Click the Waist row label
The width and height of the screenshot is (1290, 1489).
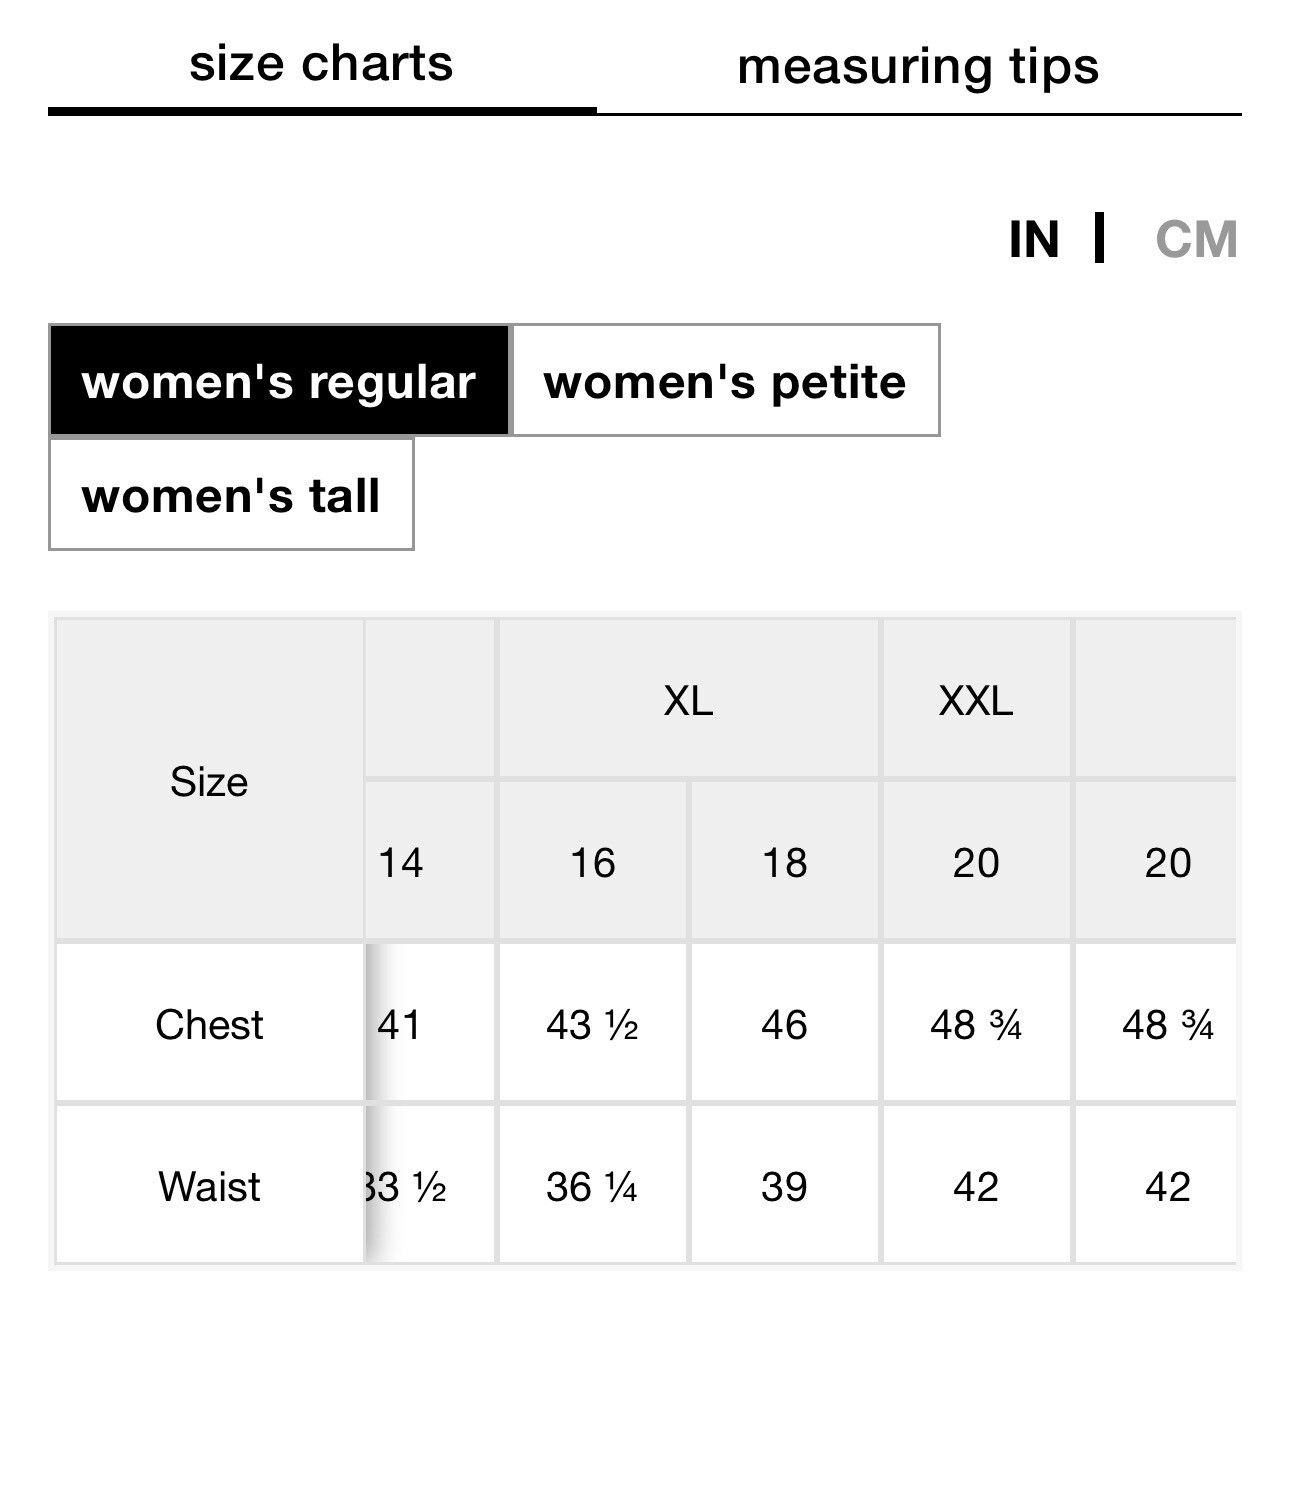click(x=209, y=1186)
